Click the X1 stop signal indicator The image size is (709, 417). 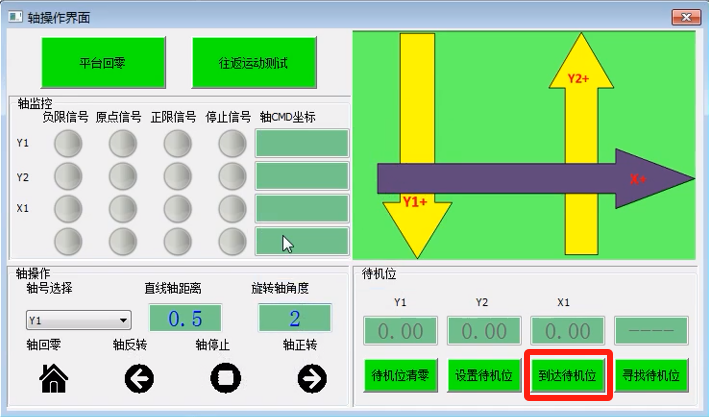(x=232, y=208)
